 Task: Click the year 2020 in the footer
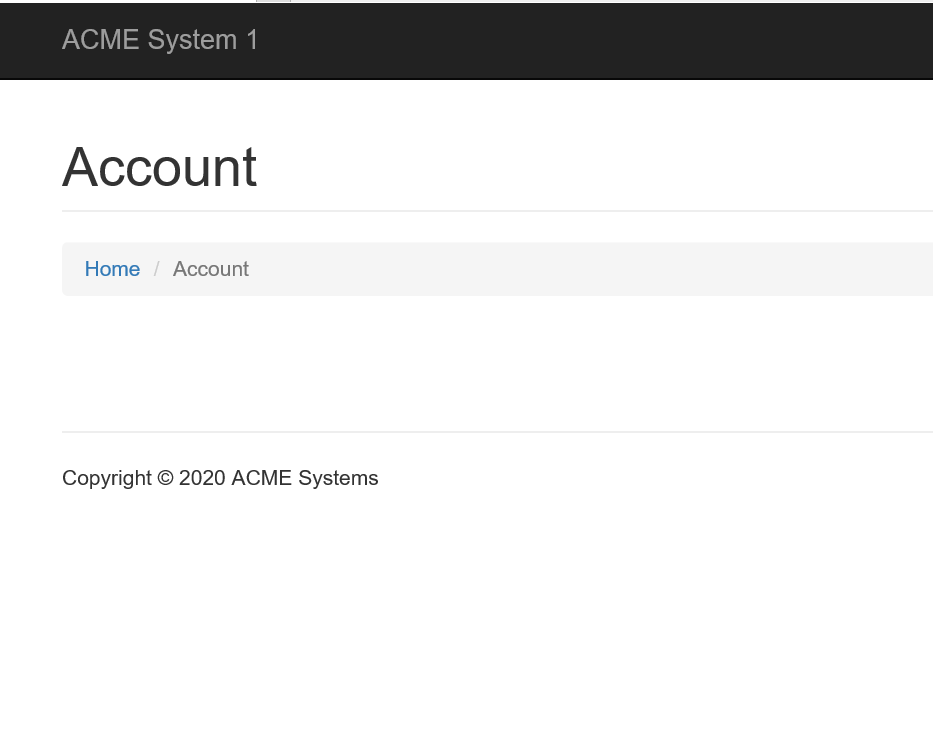(x=202, y=478)
